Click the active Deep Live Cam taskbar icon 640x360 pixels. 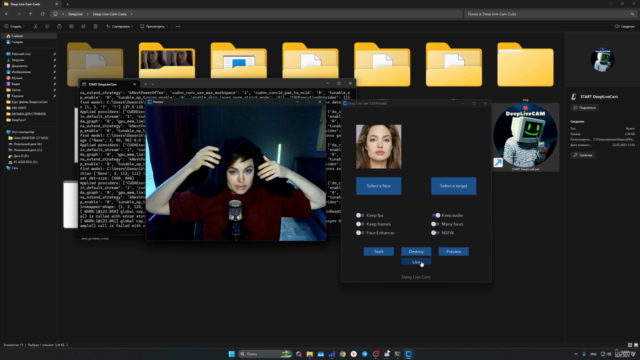(409, 354)
